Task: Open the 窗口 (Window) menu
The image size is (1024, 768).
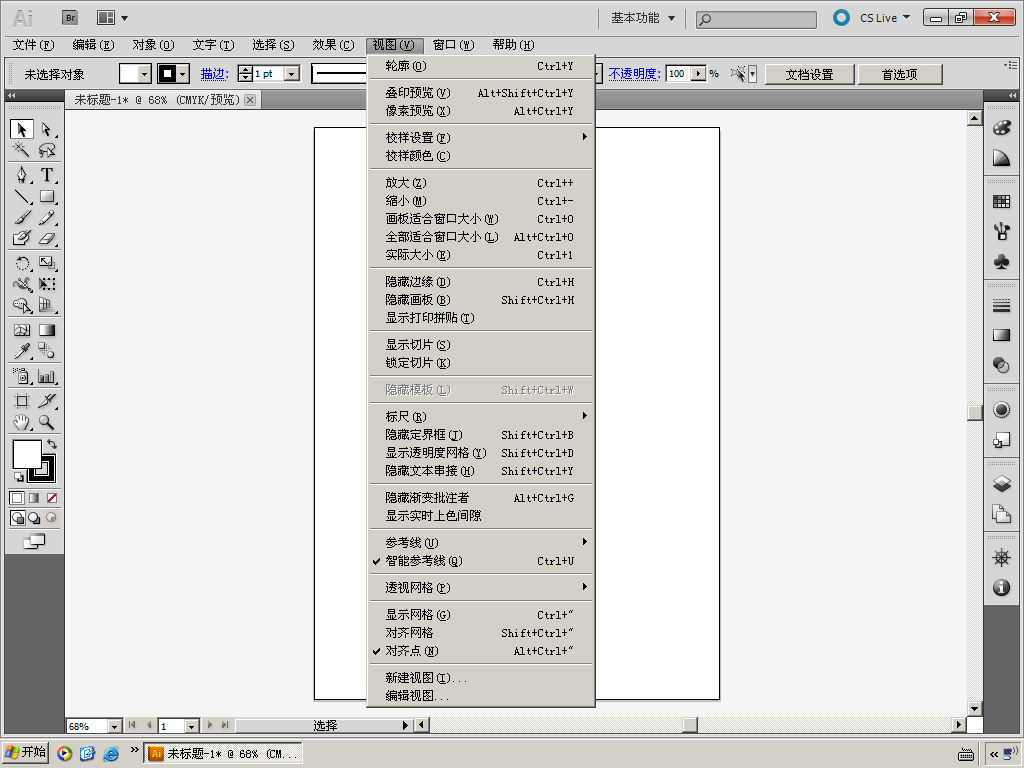Action: [453, 44]
